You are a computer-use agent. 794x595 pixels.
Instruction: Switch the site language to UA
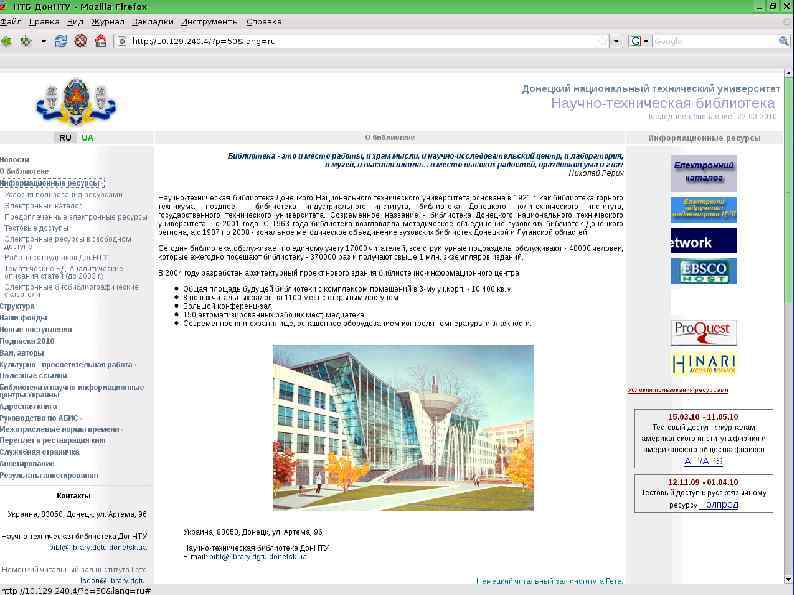(88, 138)
